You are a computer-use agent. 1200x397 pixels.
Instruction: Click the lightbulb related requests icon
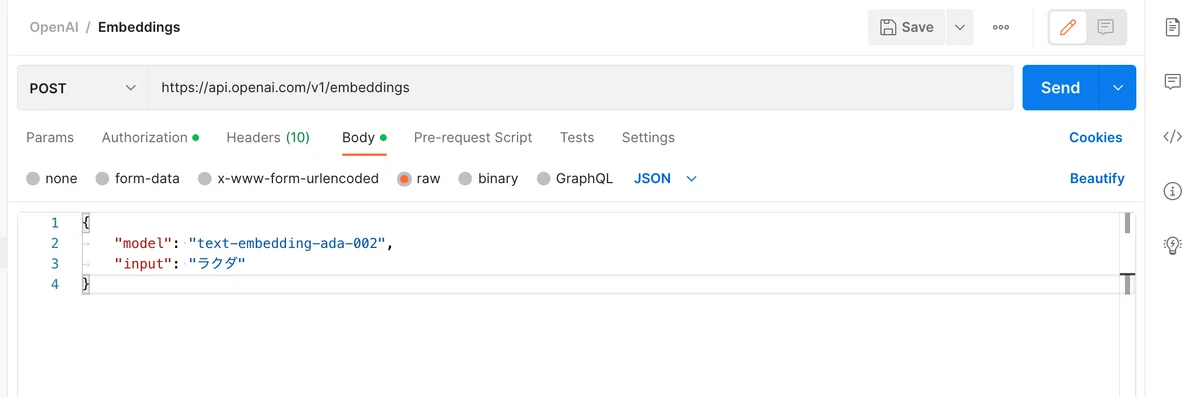coord(1173,244)
